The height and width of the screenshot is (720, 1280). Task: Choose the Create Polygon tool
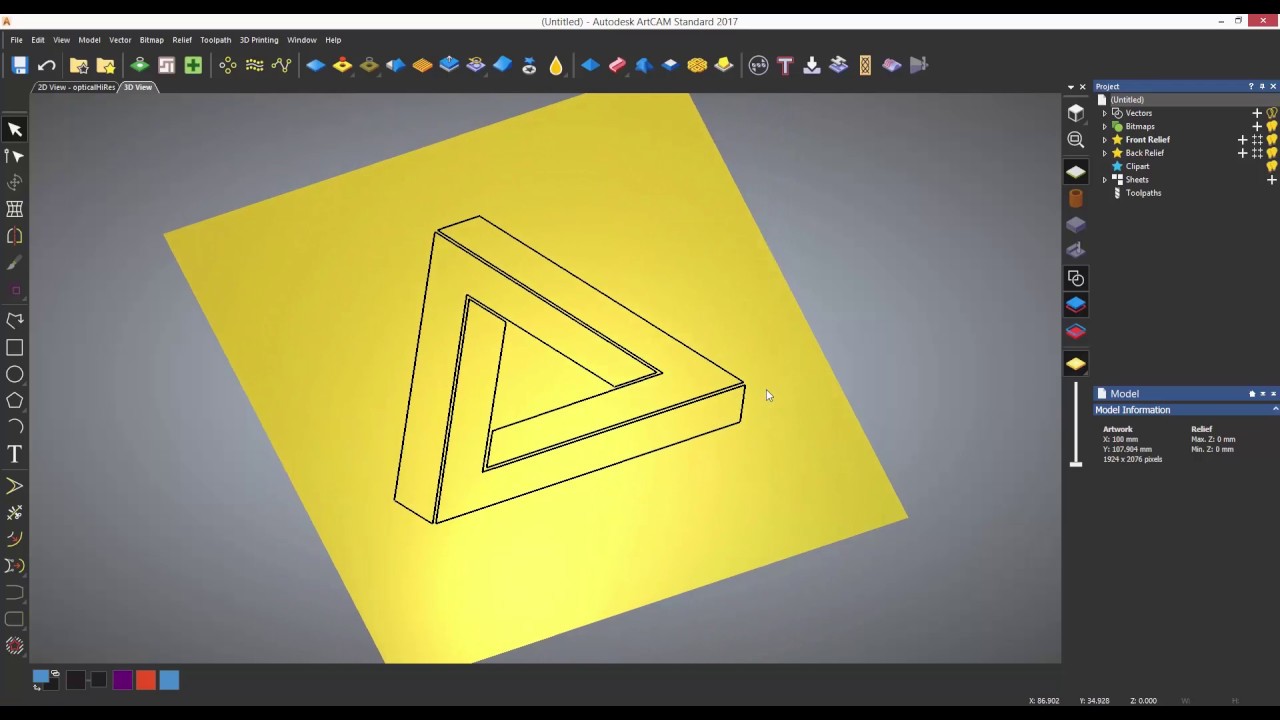point(15,400)
